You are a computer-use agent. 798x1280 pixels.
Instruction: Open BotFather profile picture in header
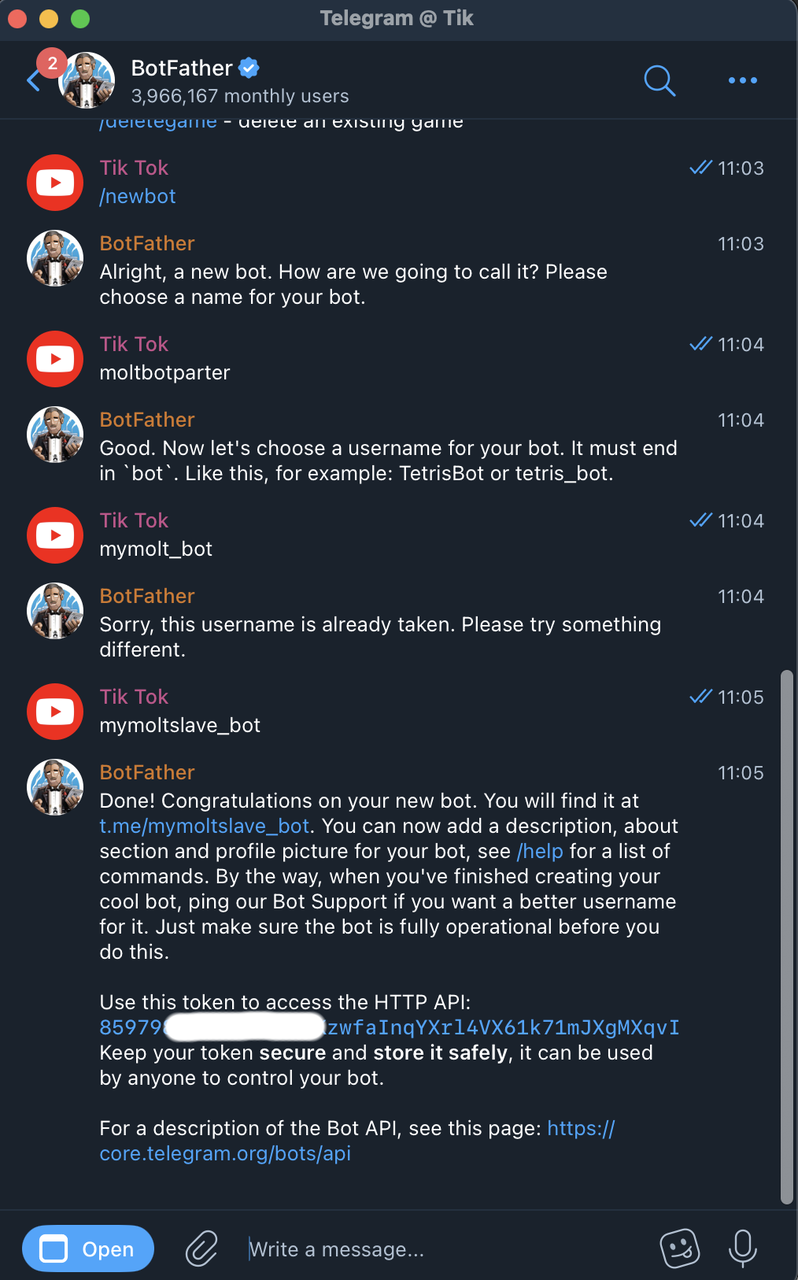pyautogui.click(x=87, y=80)
